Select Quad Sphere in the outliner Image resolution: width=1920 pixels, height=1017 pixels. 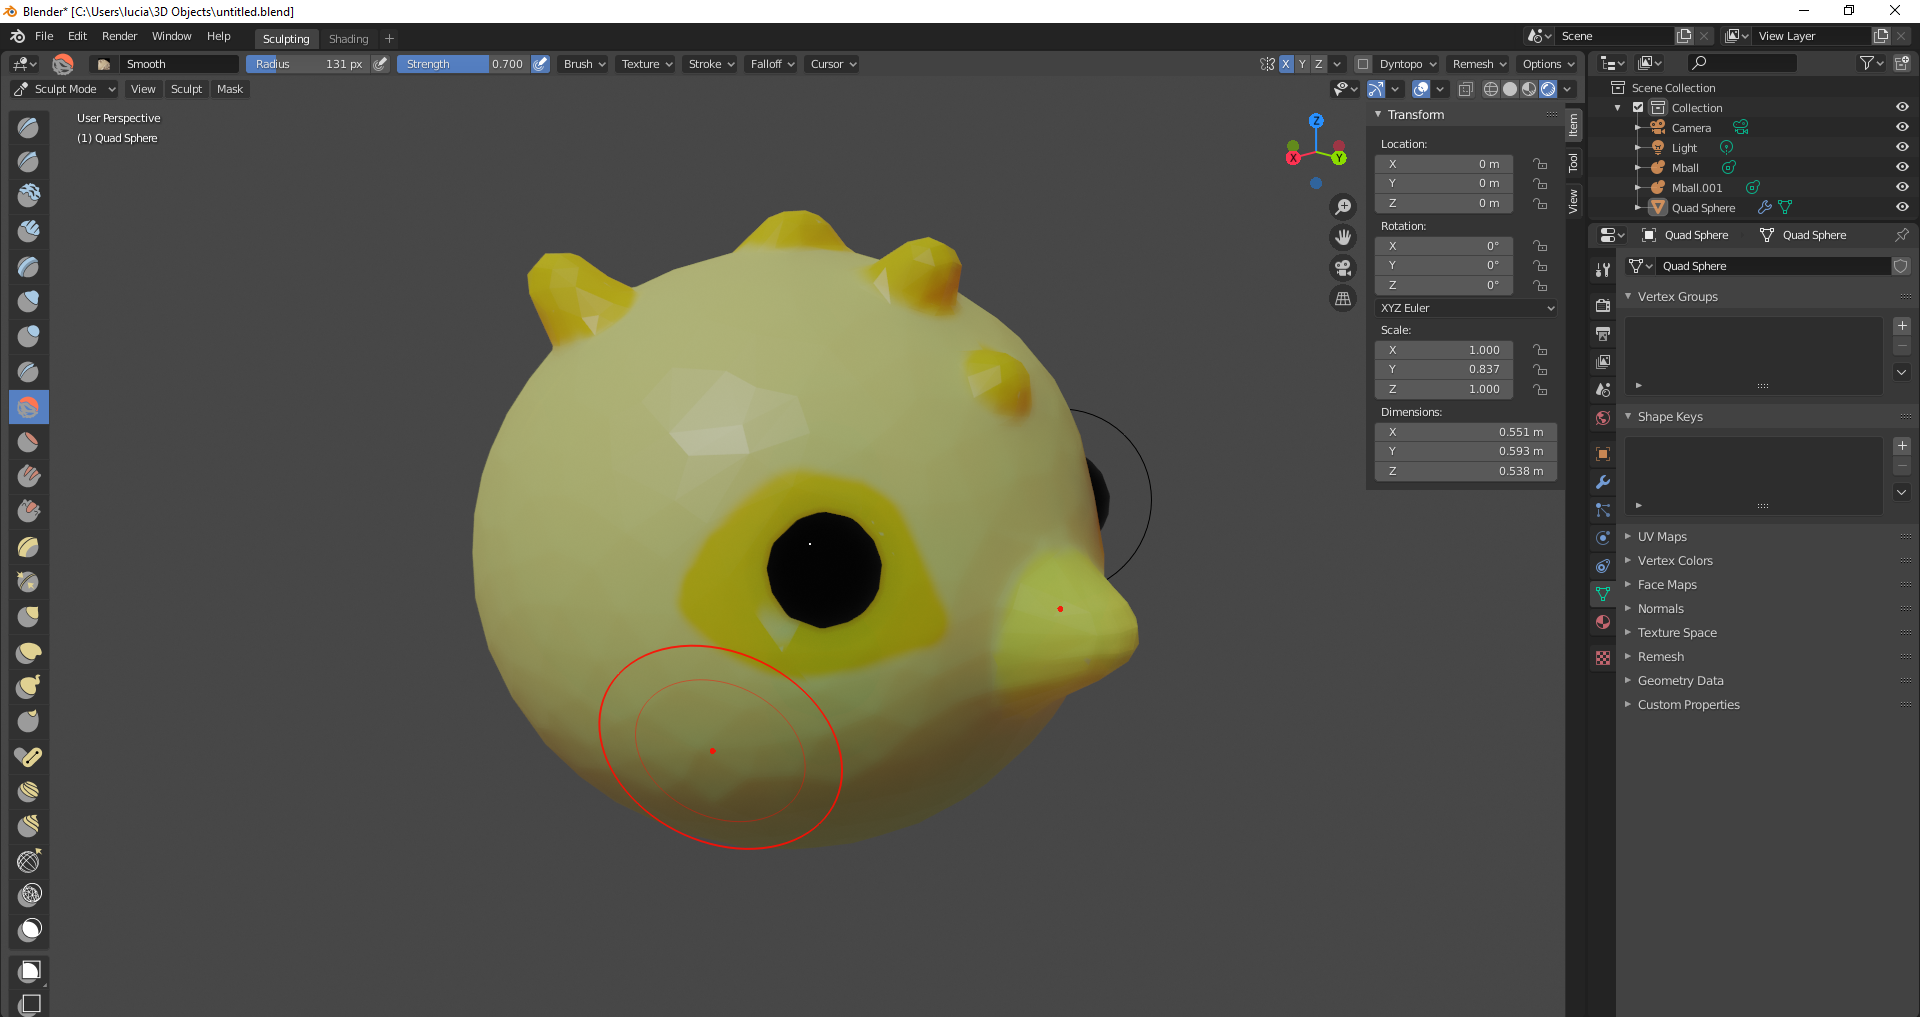[1703, 208]
